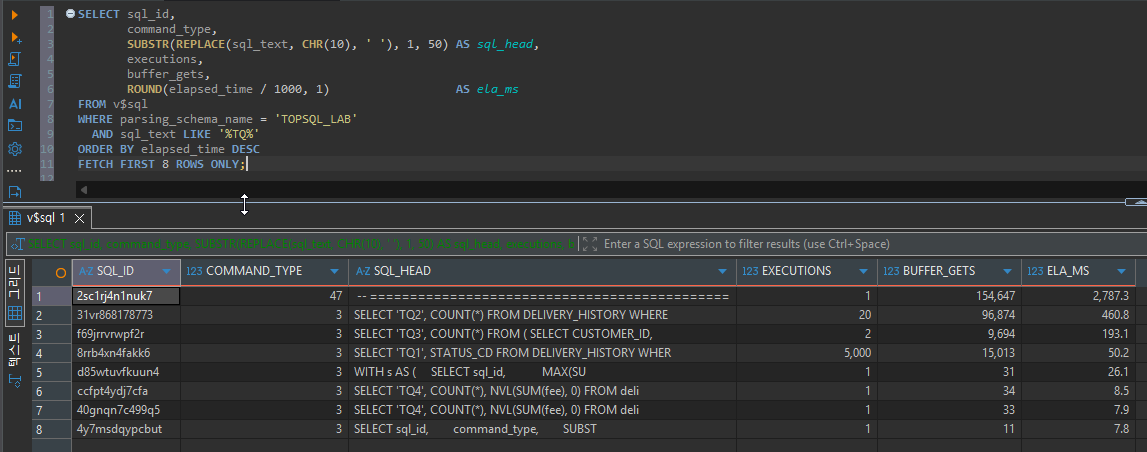Place cursor on line number 7 gutter
This screenshot has height=452, width=1147.
(48, 104)
